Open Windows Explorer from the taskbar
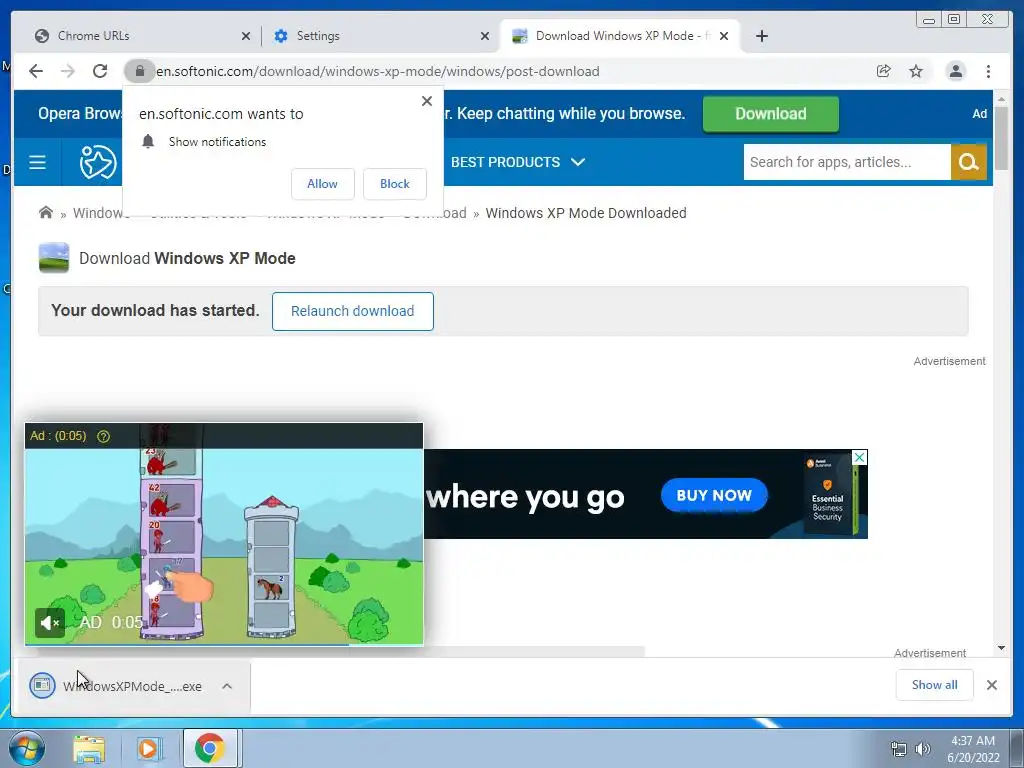Screen dimensions: 1024x768 point(89,748)
